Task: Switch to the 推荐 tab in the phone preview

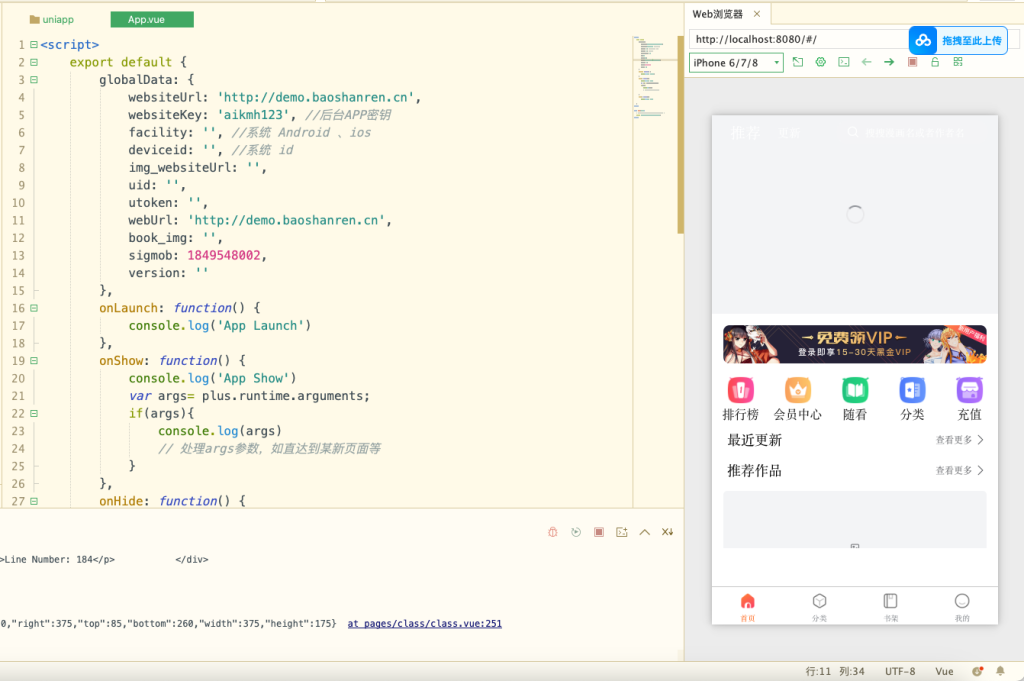Action: [746, 133]
